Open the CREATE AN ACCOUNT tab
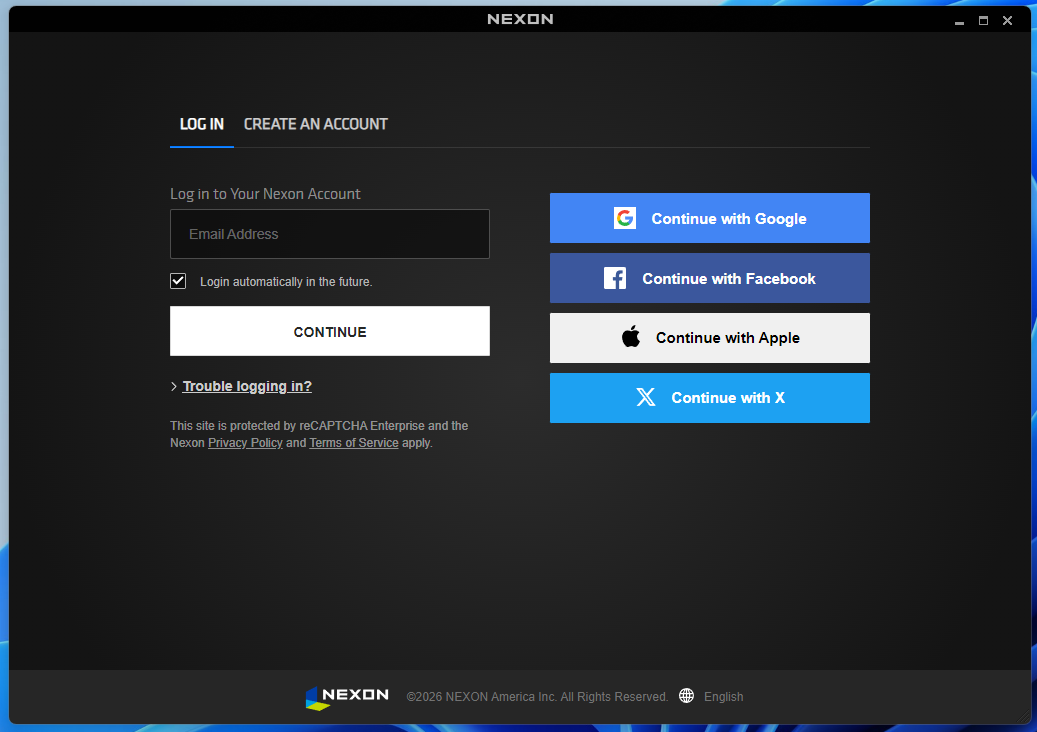This screenshot has height=732, width=1037. point(315,124)
